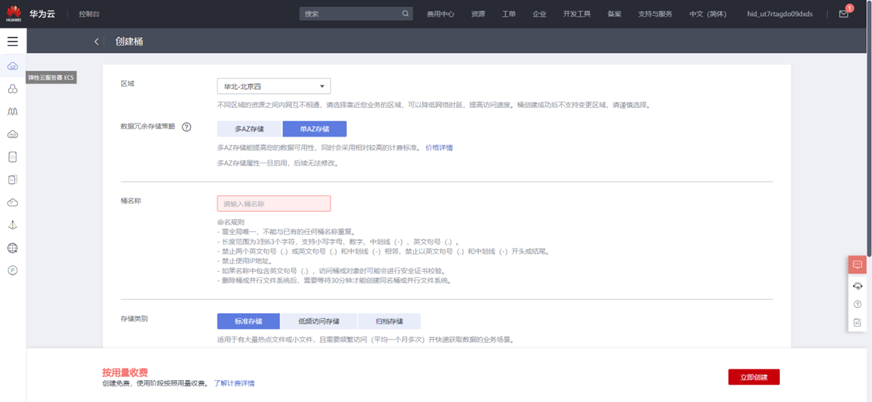The height and width of the screenshot is (402, 872).
Task: Focus the top 搜索 search field
Action: (356, 14)
